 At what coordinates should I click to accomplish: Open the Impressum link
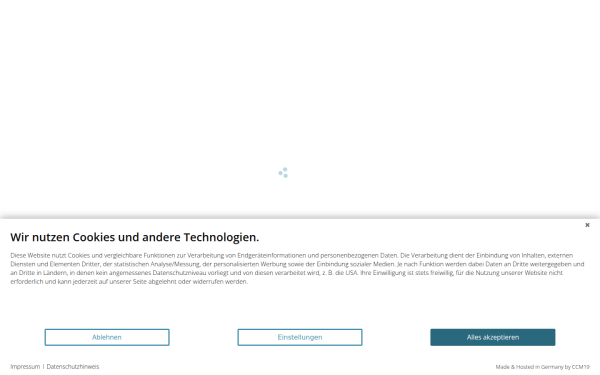(x=25, y=367)
